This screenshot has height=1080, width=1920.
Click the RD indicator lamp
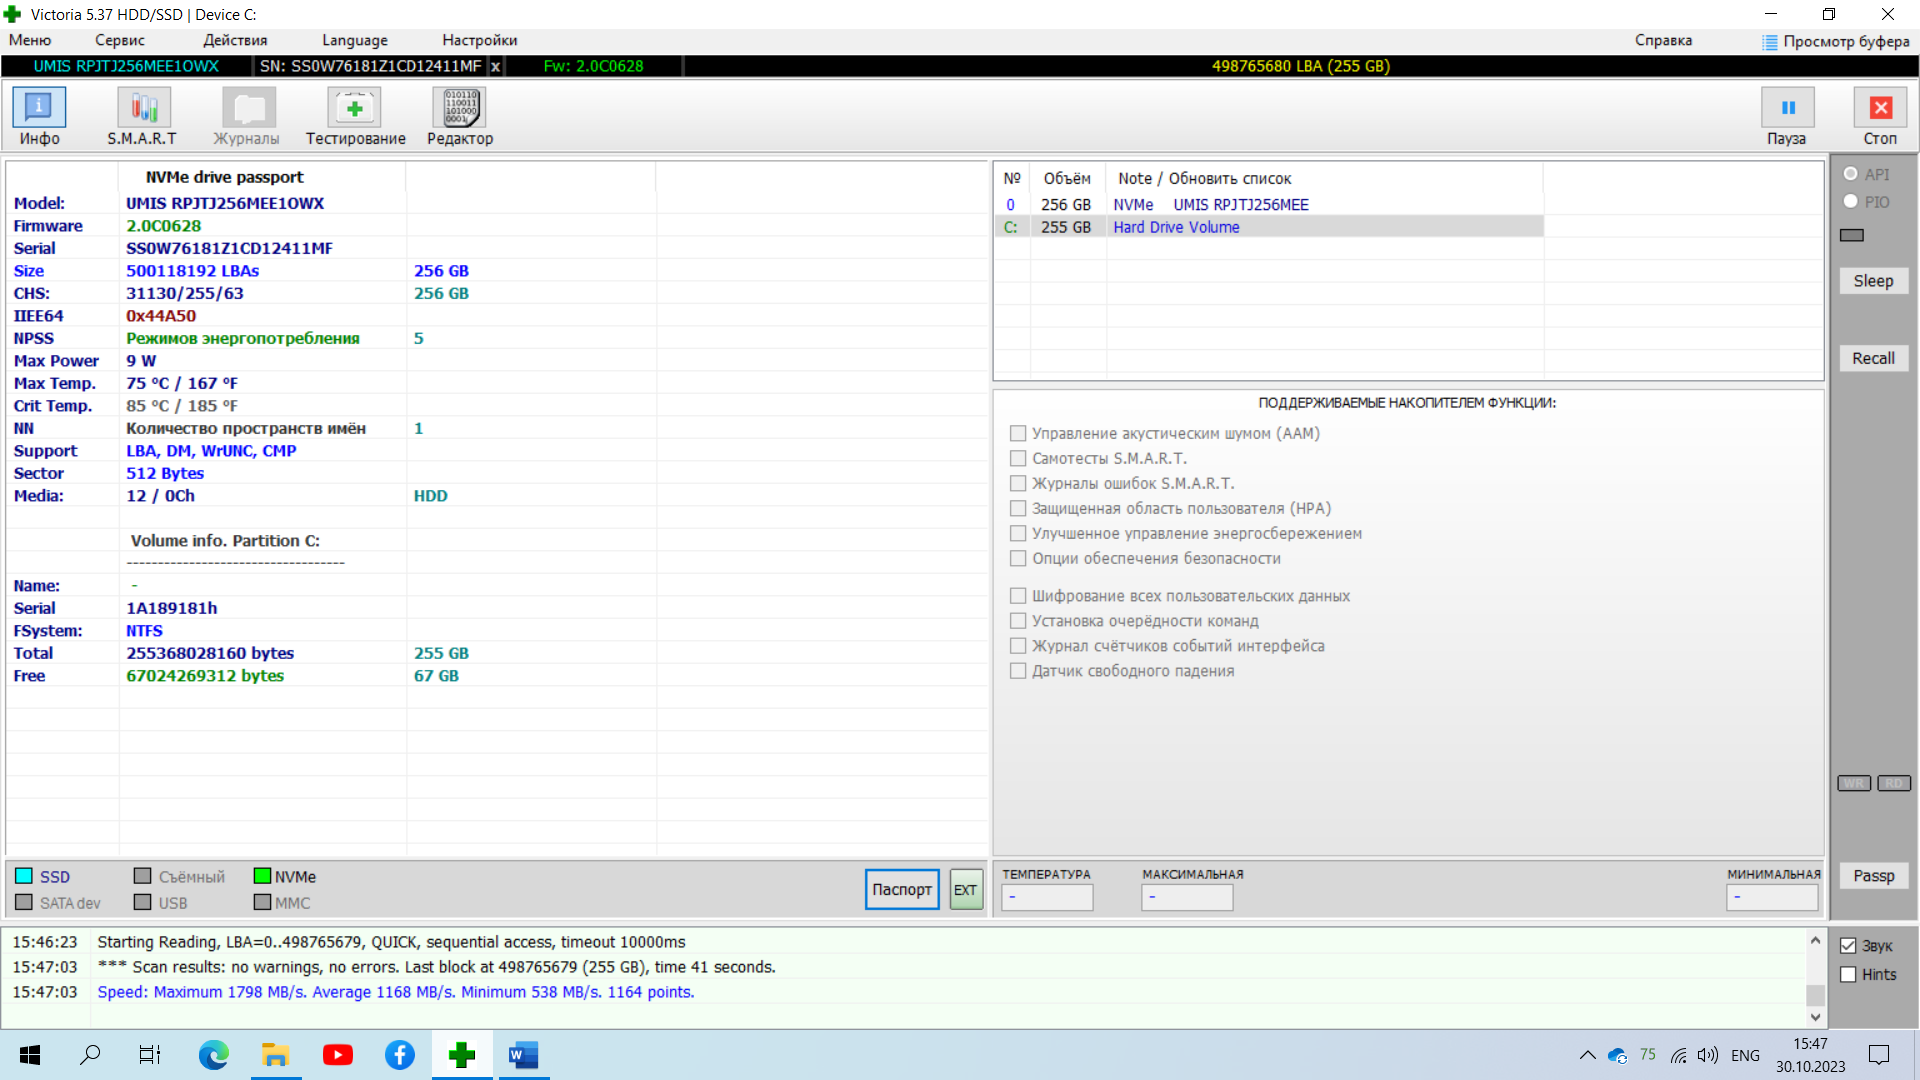1894,783
